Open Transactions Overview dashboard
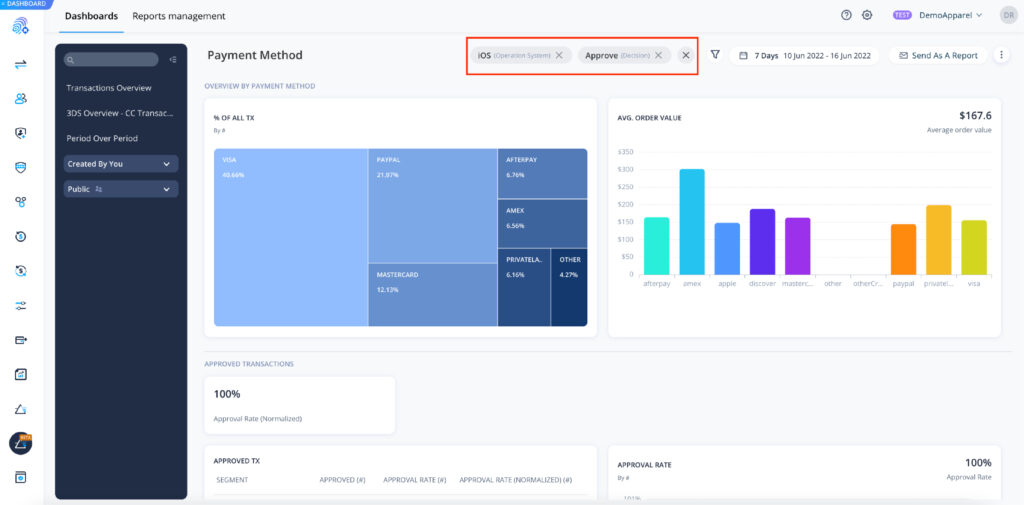 pyautogui.click(x=109, y=88)
